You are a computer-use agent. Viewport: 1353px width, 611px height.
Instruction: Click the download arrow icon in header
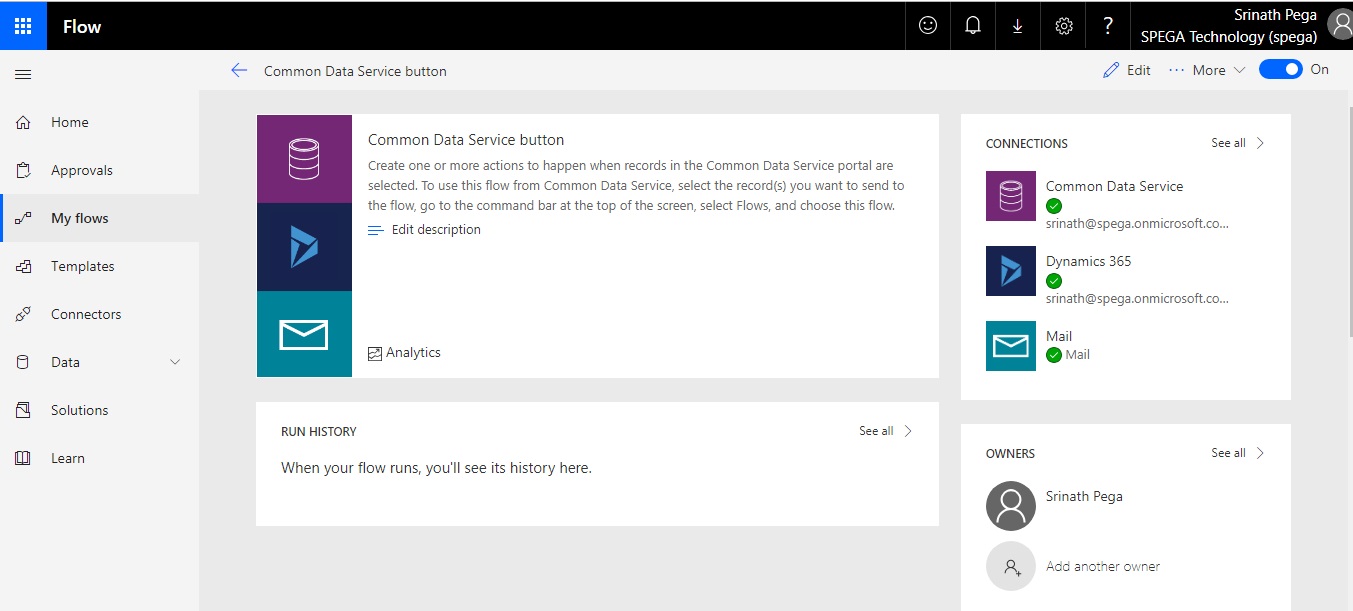pyautogui.click(x=1018, y=26)
